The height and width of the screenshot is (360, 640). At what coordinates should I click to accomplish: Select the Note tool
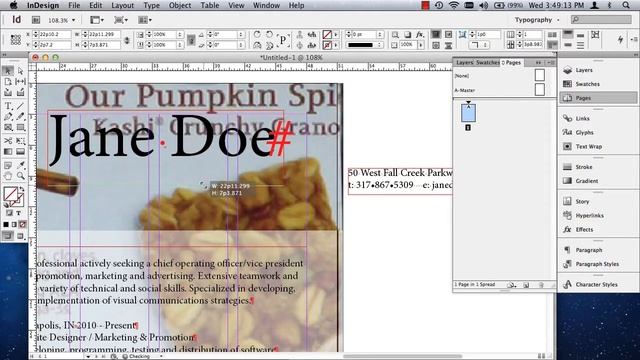click(x=8, y=165)
